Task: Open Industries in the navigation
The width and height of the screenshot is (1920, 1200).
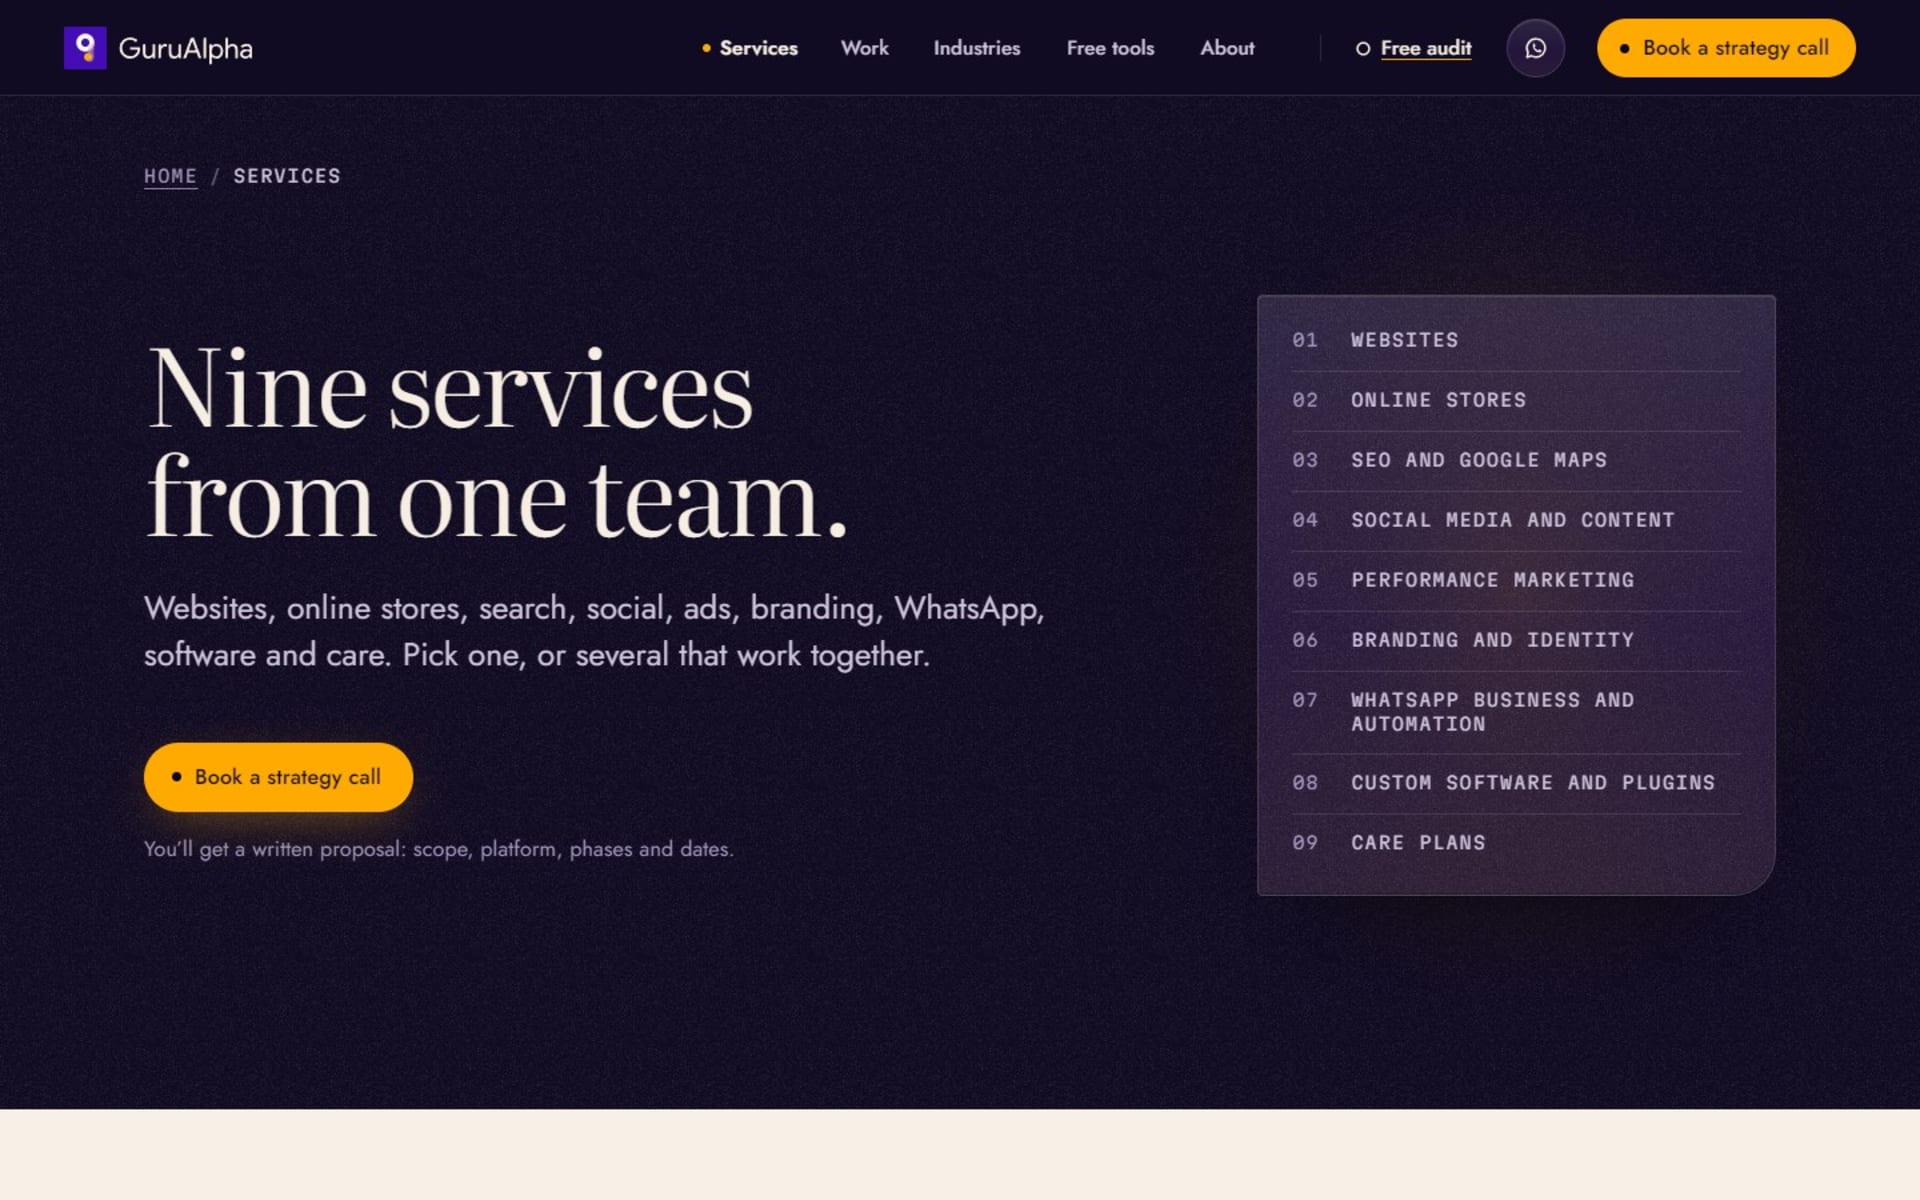Action: pos(976,48)
